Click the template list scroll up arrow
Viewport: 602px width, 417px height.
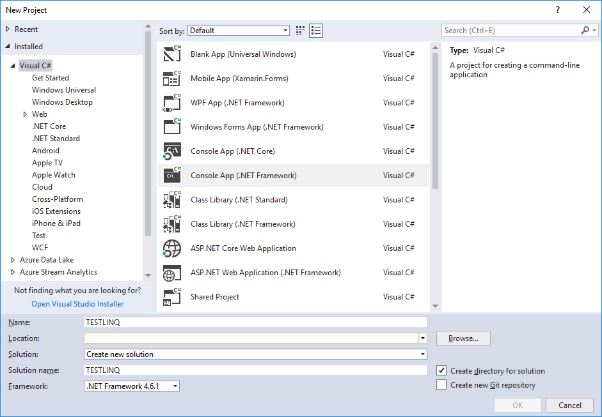pyautogui.click(x=435, y=47)
